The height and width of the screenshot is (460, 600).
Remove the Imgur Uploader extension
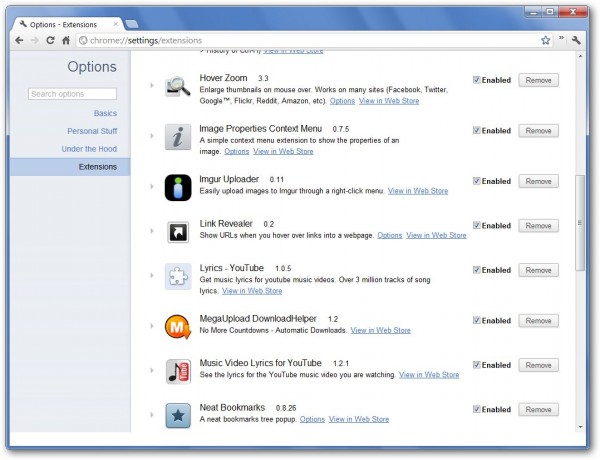click(x=538, y=181)
